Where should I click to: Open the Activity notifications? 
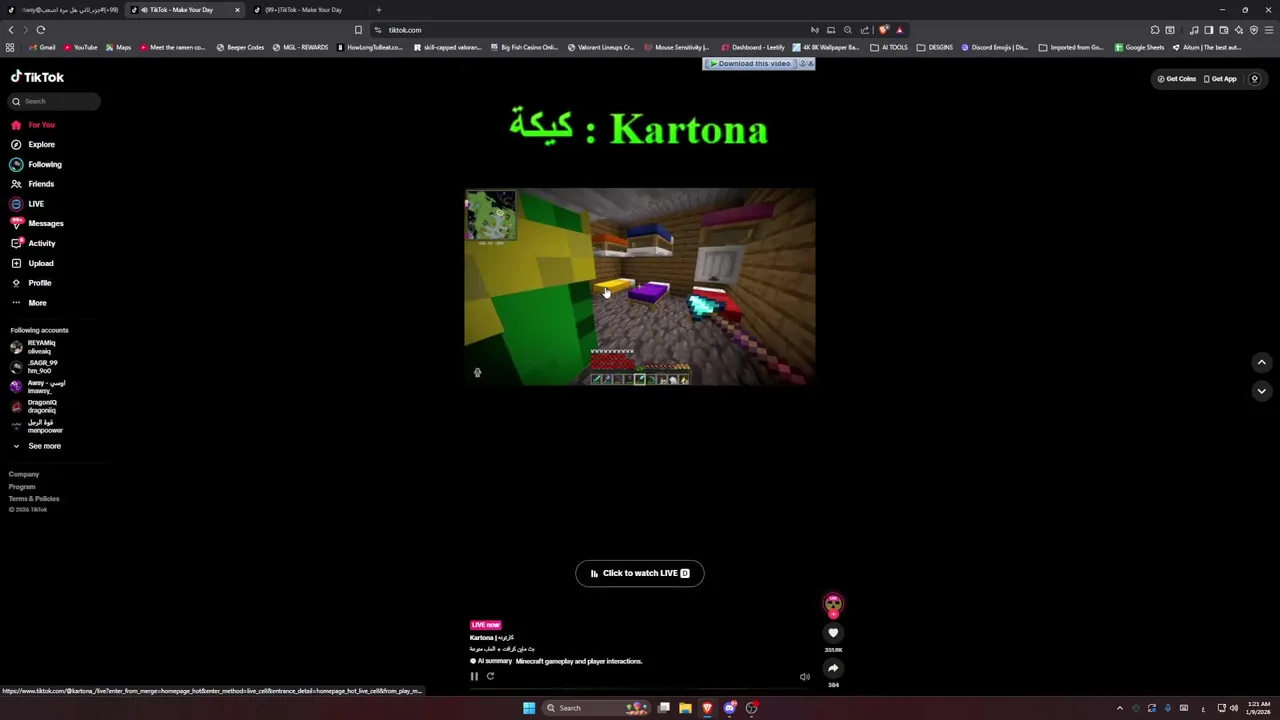(33, 243)
